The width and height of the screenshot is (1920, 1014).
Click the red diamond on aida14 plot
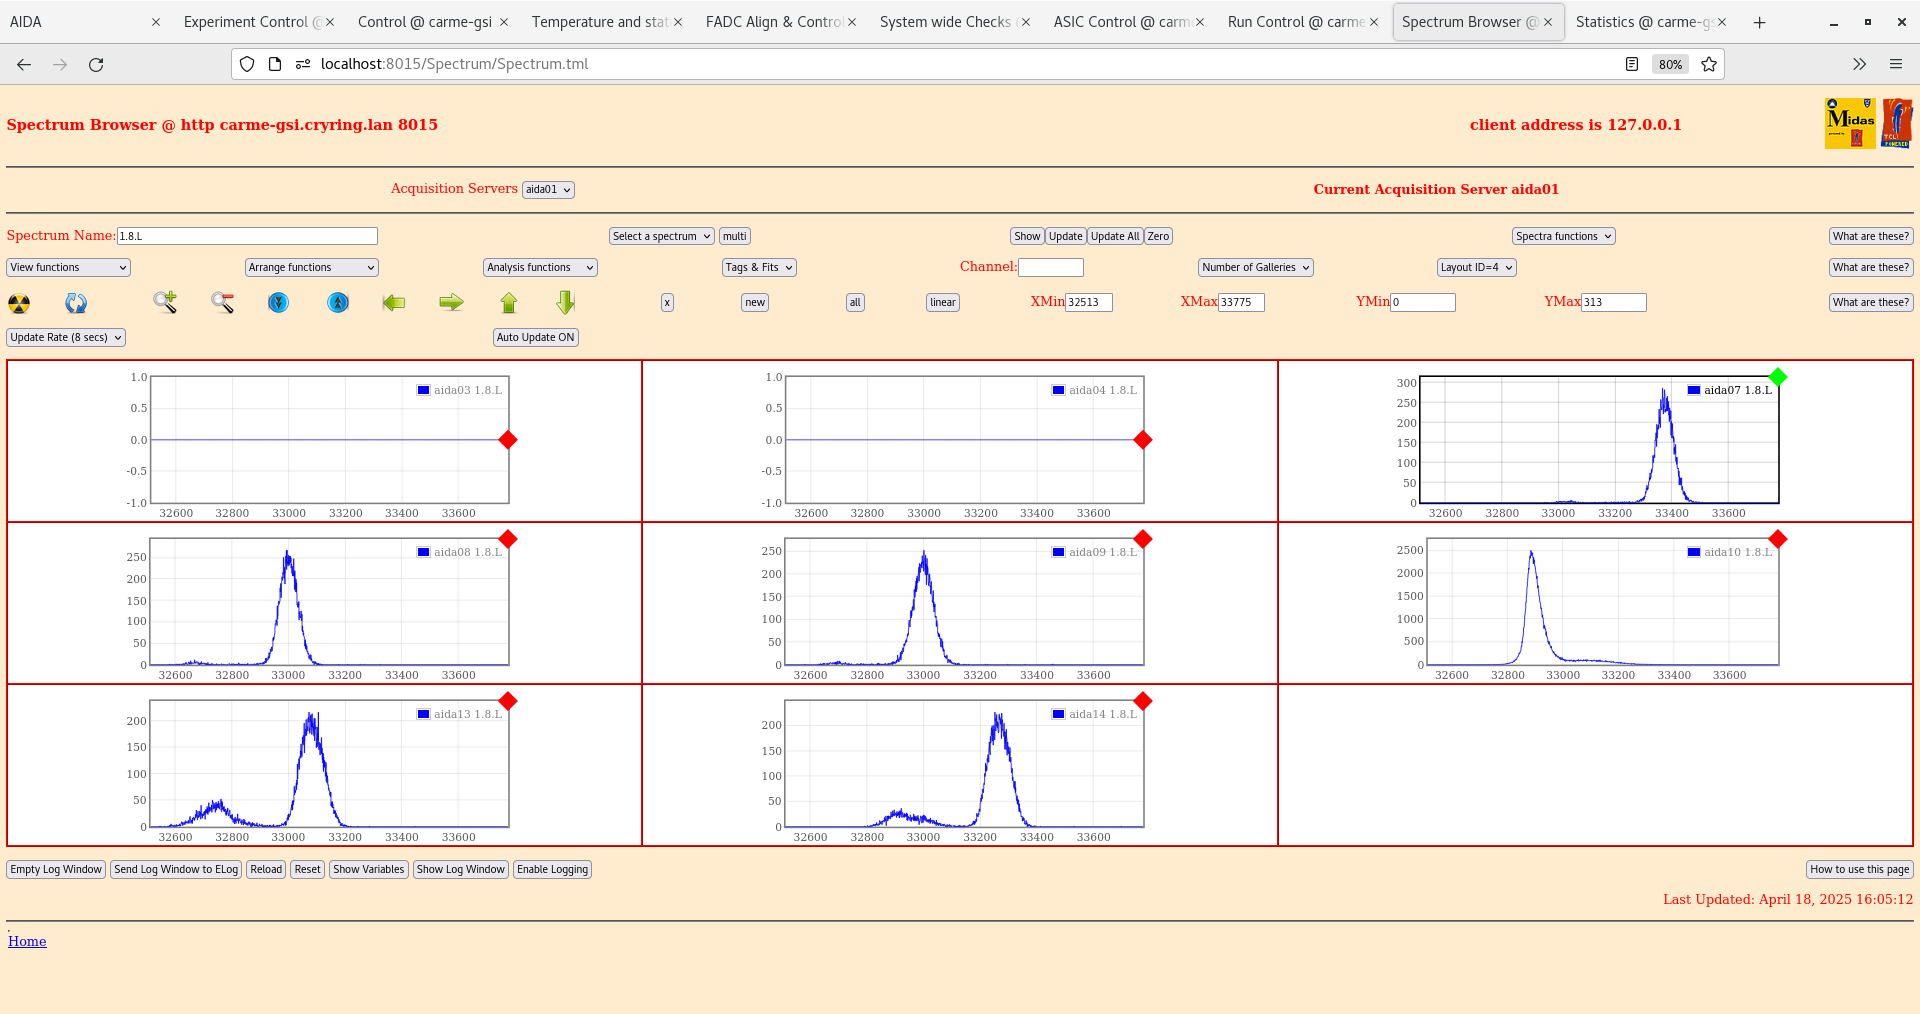tap(1143, 701)
